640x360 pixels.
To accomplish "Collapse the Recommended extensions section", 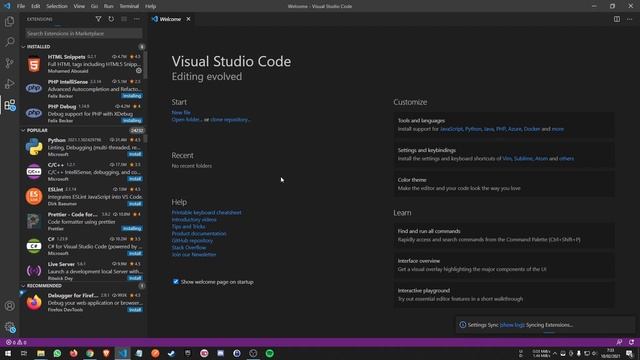I will tap(84, 286).
